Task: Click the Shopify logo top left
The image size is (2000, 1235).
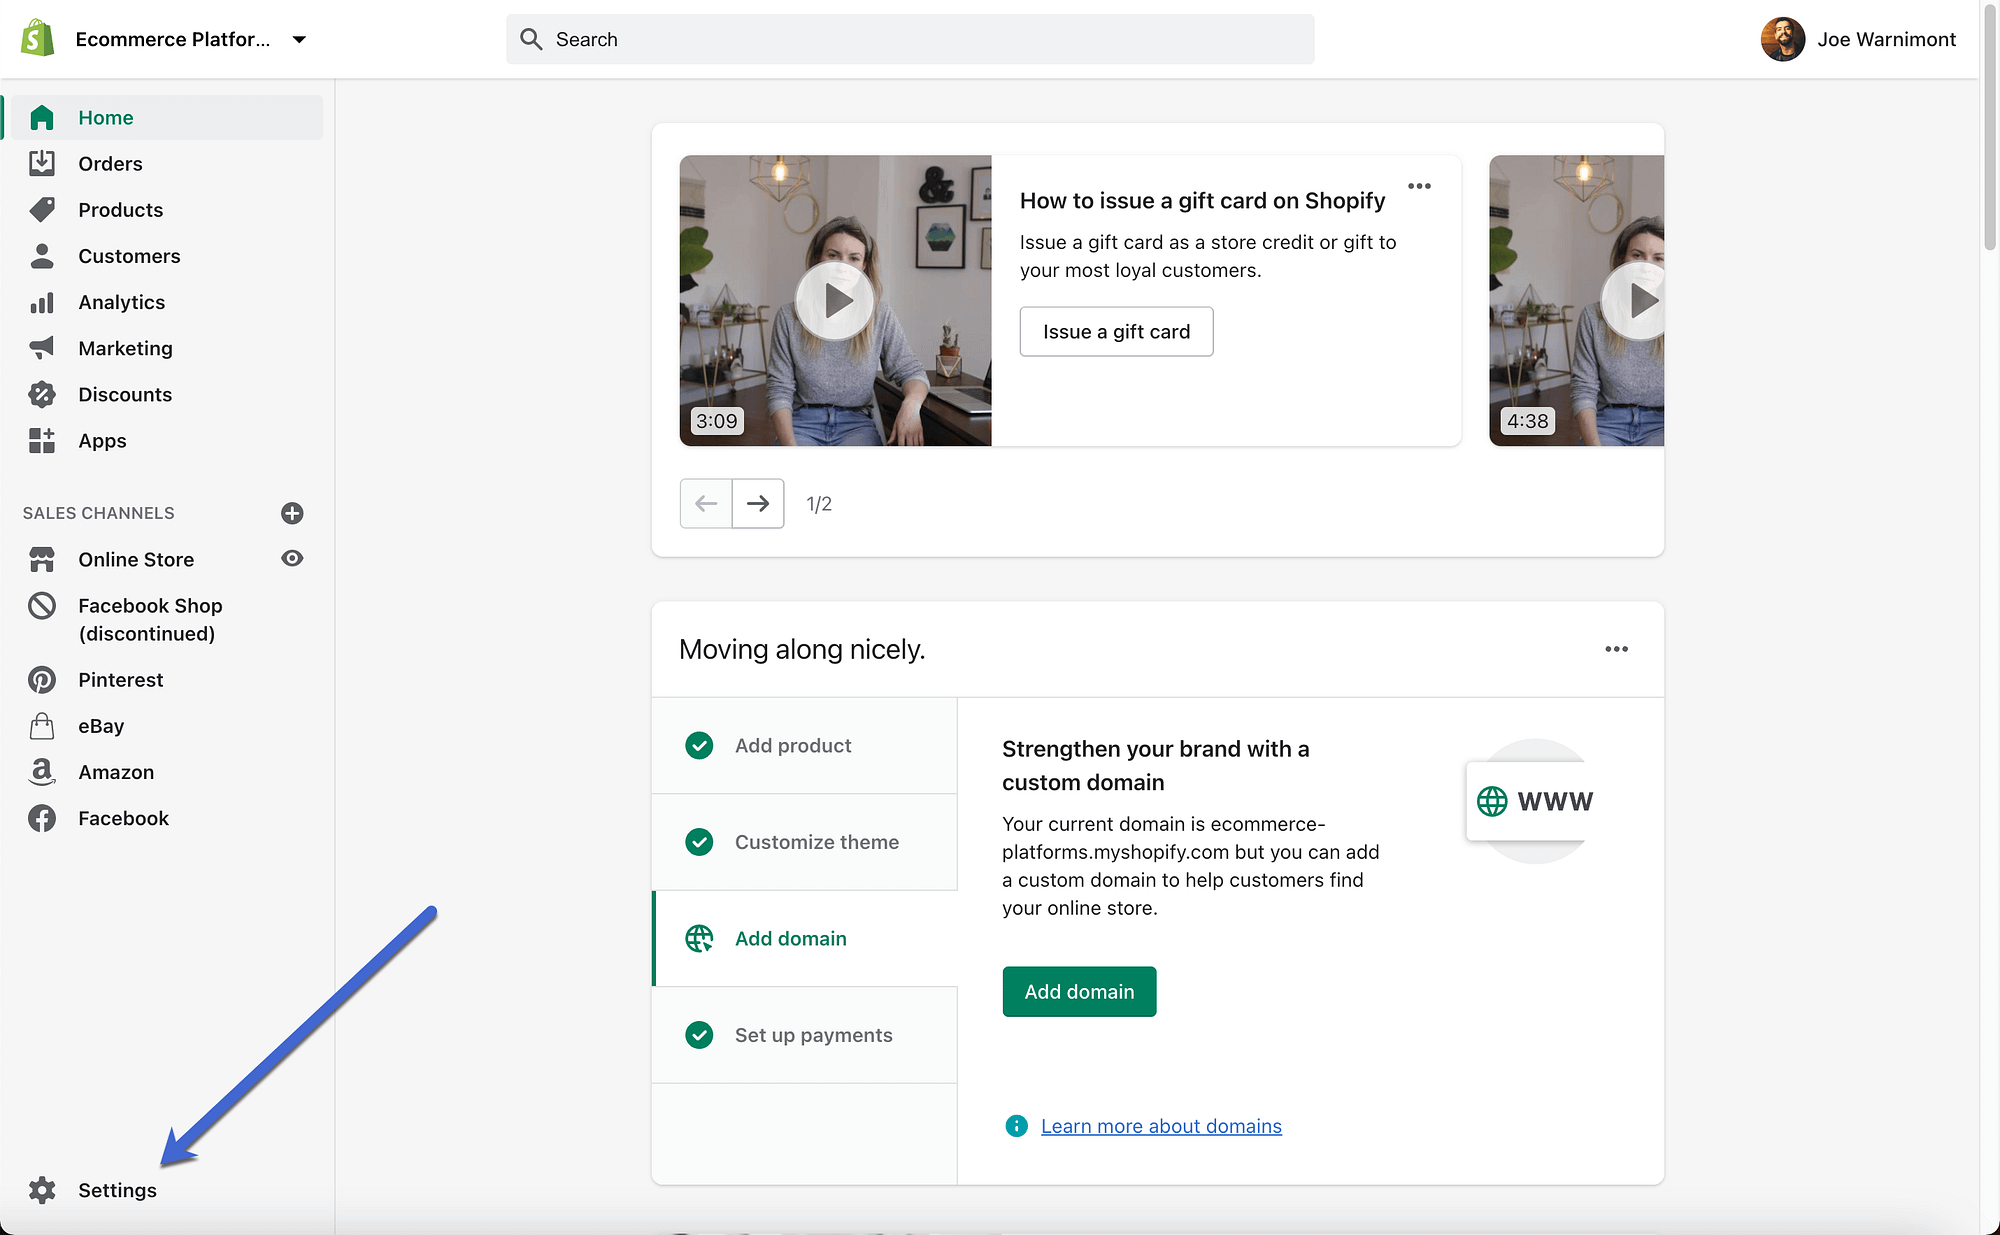Action: coord(35,39)
